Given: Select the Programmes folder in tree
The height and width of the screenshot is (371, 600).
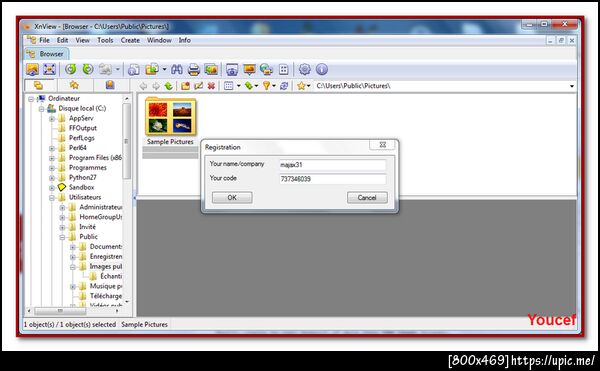Looking at the screenshot, I should pos(88,168).
